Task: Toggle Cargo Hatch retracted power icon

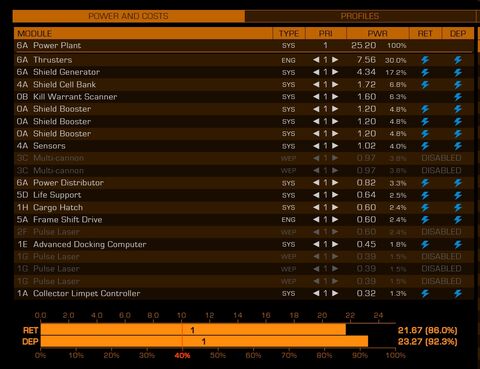Action: pyautogui.click(x=425, y=207)
